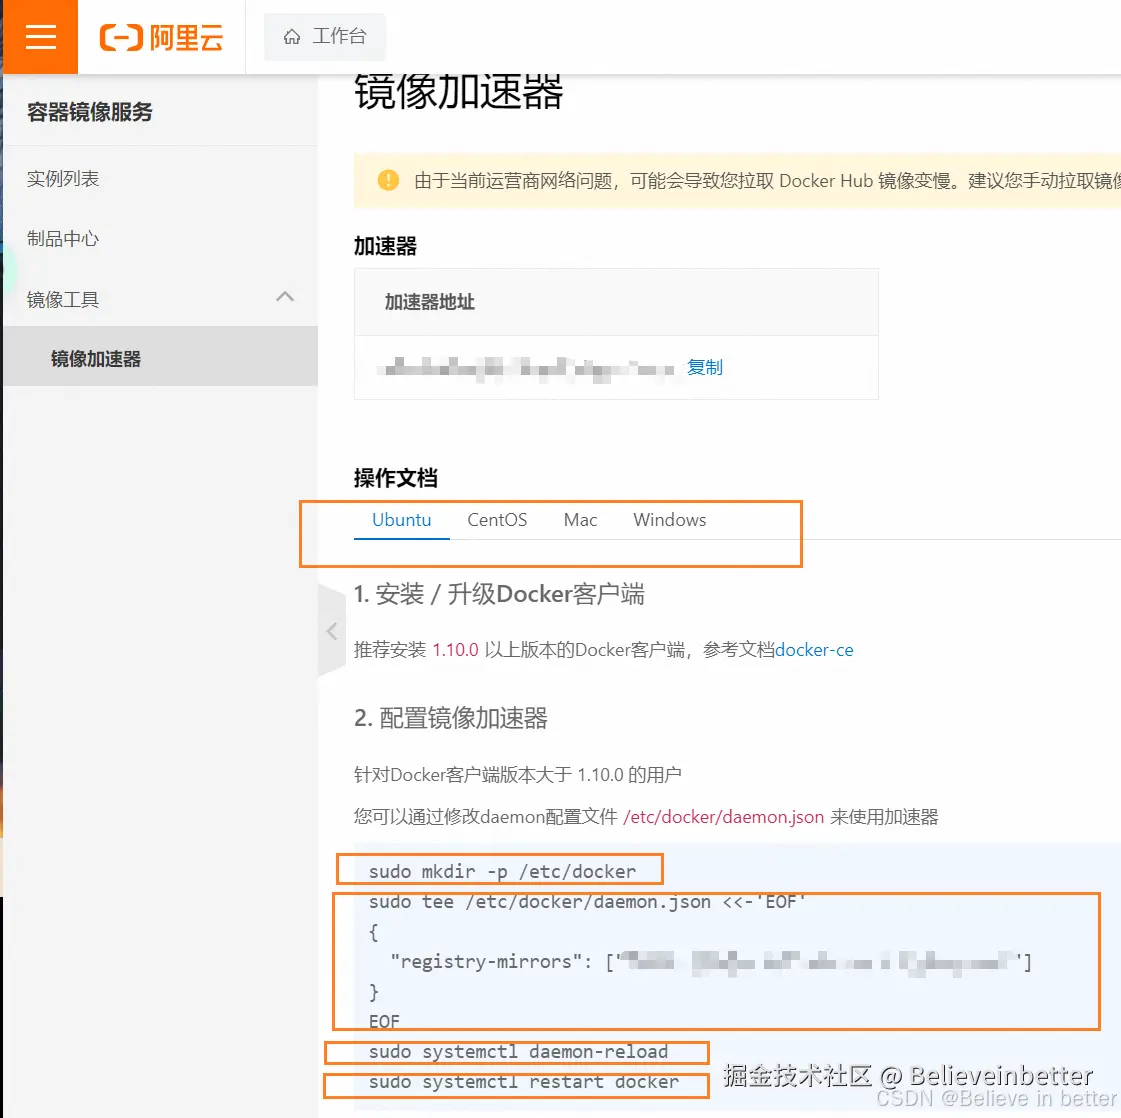Image resolution: width=1121 pixels, height=1118 pixels.
Task: Click the /etc/docker/daemon.json path text
Action: (724, 816)
